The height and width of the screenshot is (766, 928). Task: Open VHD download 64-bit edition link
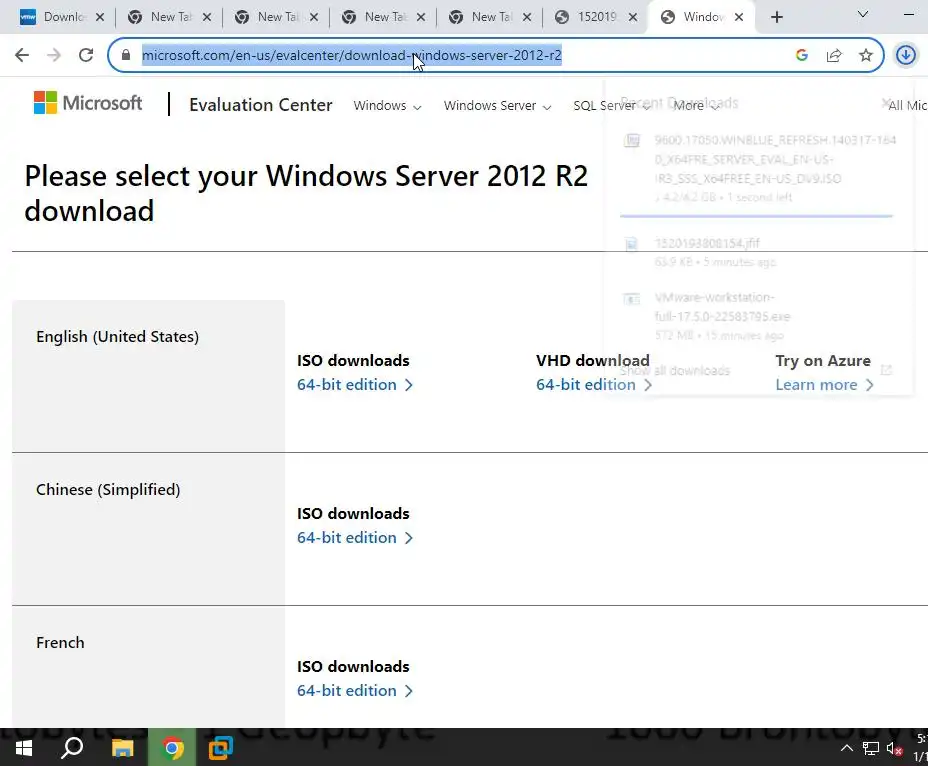594,385
